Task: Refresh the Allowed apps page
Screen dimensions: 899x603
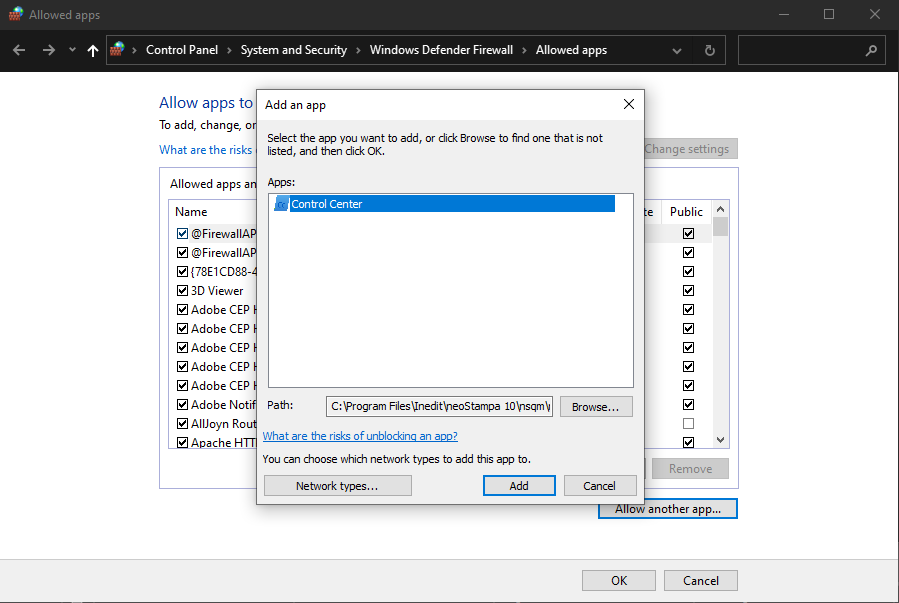Action: click(x=710, y=50)
